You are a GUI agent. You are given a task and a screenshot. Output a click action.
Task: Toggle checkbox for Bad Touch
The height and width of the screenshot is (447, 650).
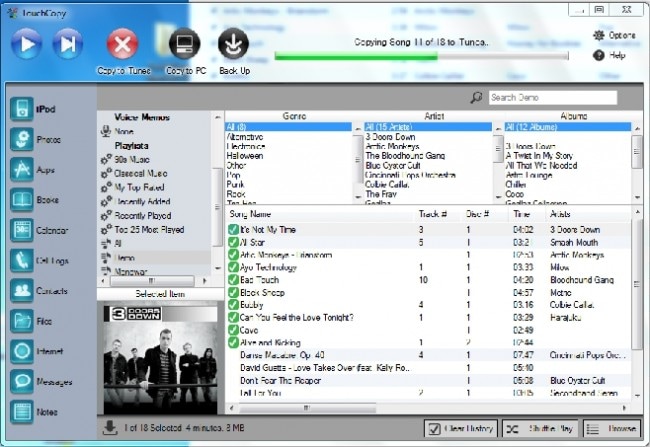pyautogui.click(x=233, y=280)
